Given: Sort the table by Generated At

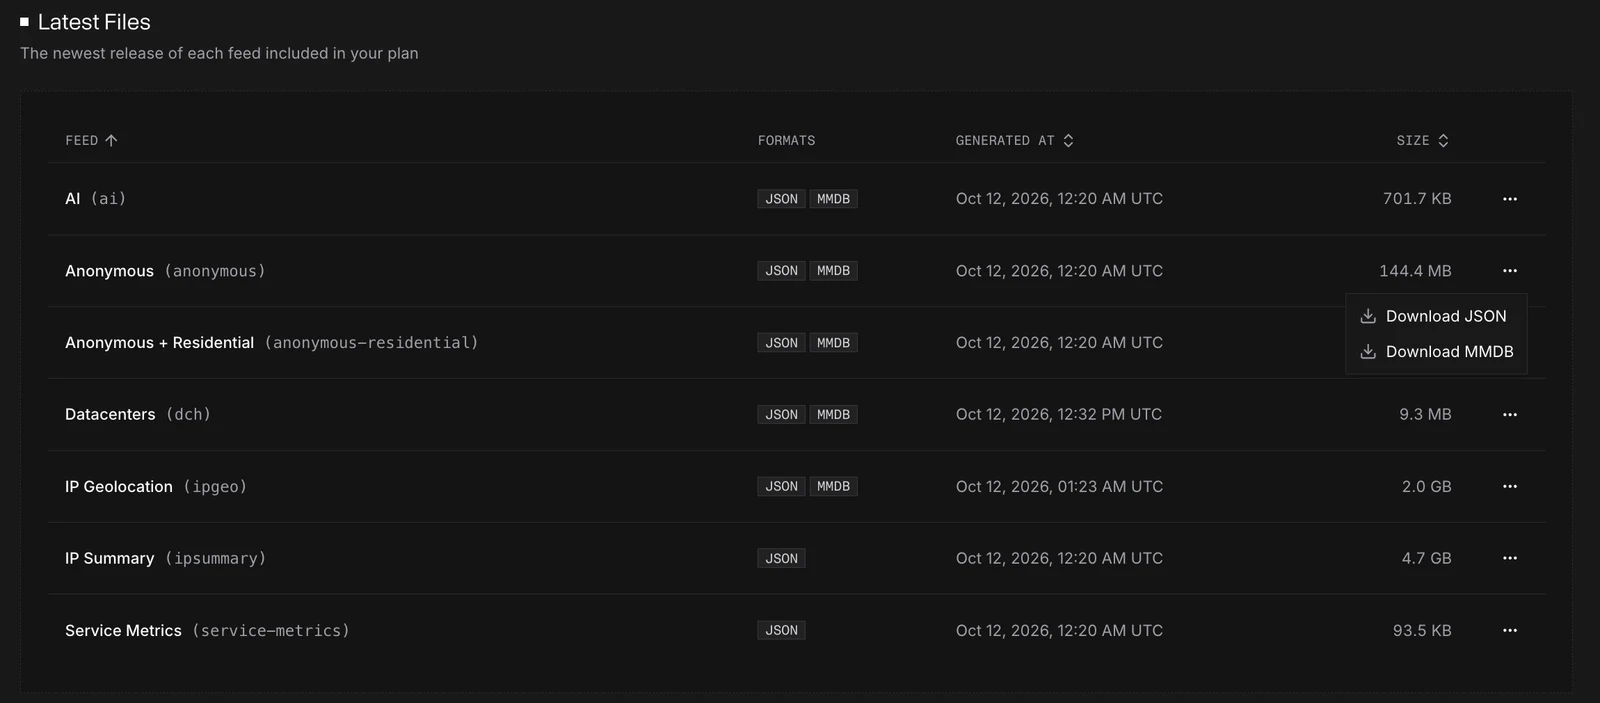Looking at the screenshot, I should (x=1014, y=141).
